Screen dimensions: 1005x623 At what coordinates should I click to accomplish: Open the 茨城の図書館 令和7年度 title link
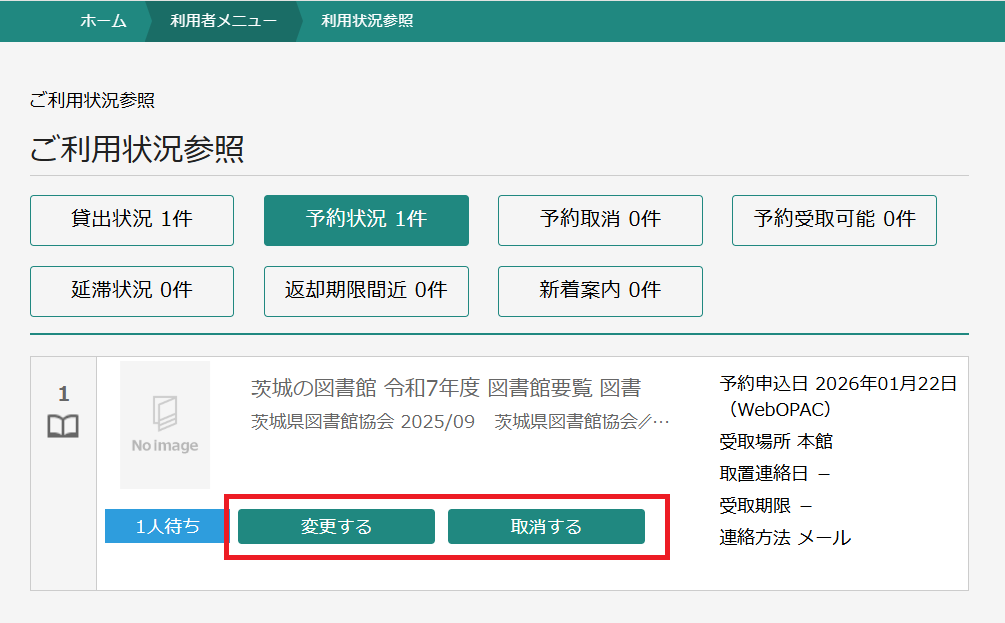445,388
